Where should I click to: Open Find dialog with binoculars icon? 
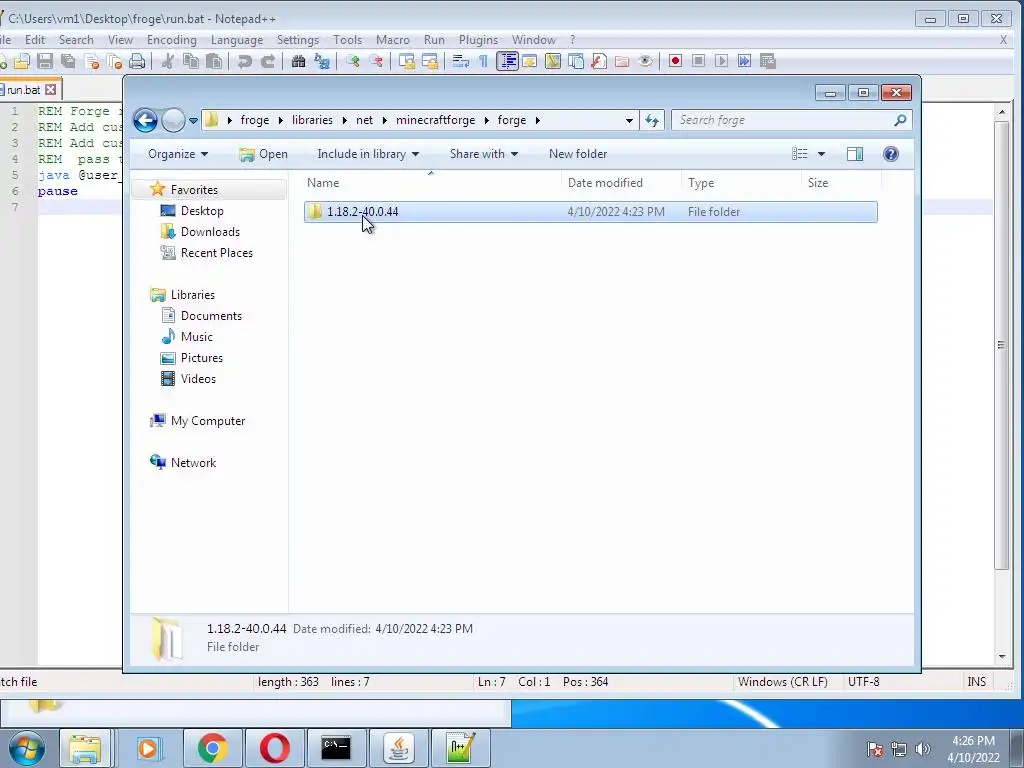(298, 61)
